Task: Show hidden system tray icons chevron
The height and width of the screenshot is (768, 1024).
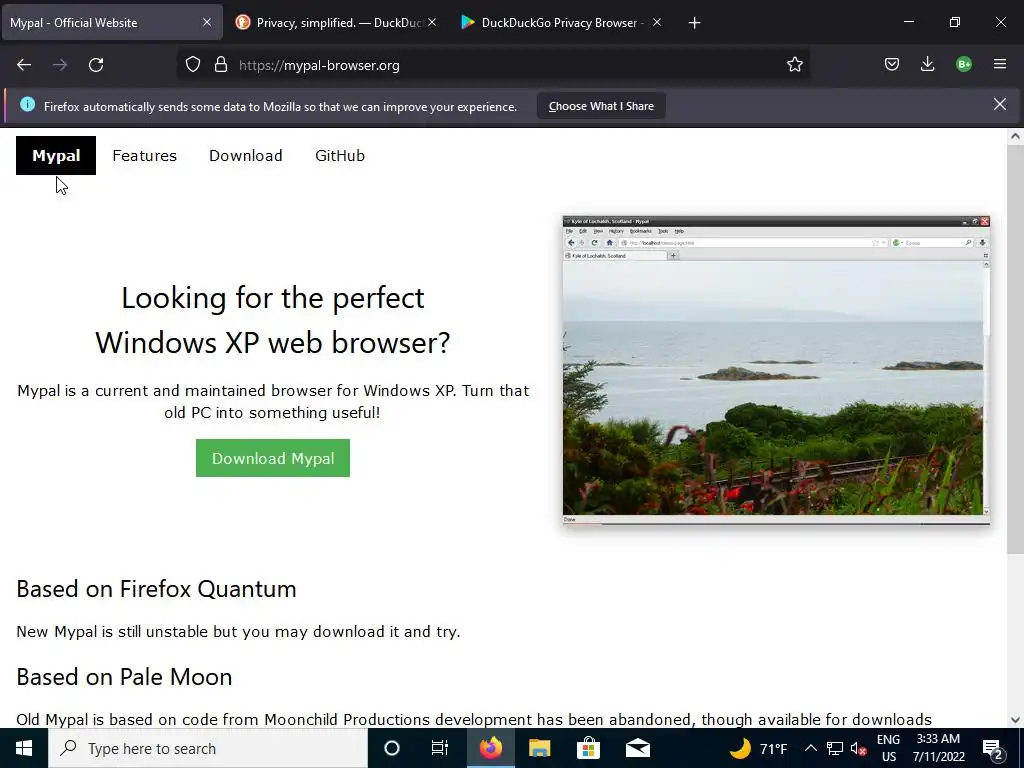Action: point(810,748)
